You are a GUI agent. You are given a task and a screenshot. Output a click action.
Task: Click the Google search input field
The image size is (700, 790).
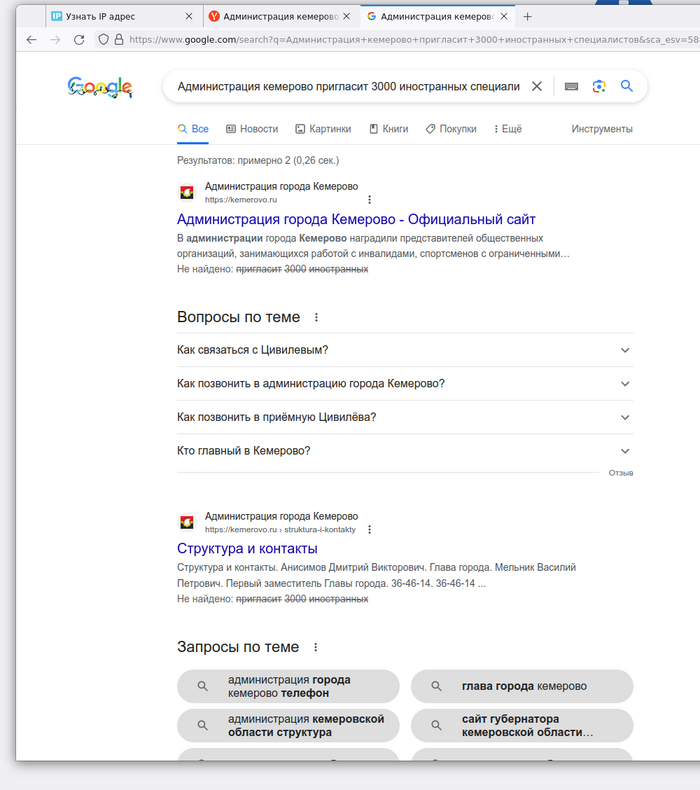click(x=348, y=87)
